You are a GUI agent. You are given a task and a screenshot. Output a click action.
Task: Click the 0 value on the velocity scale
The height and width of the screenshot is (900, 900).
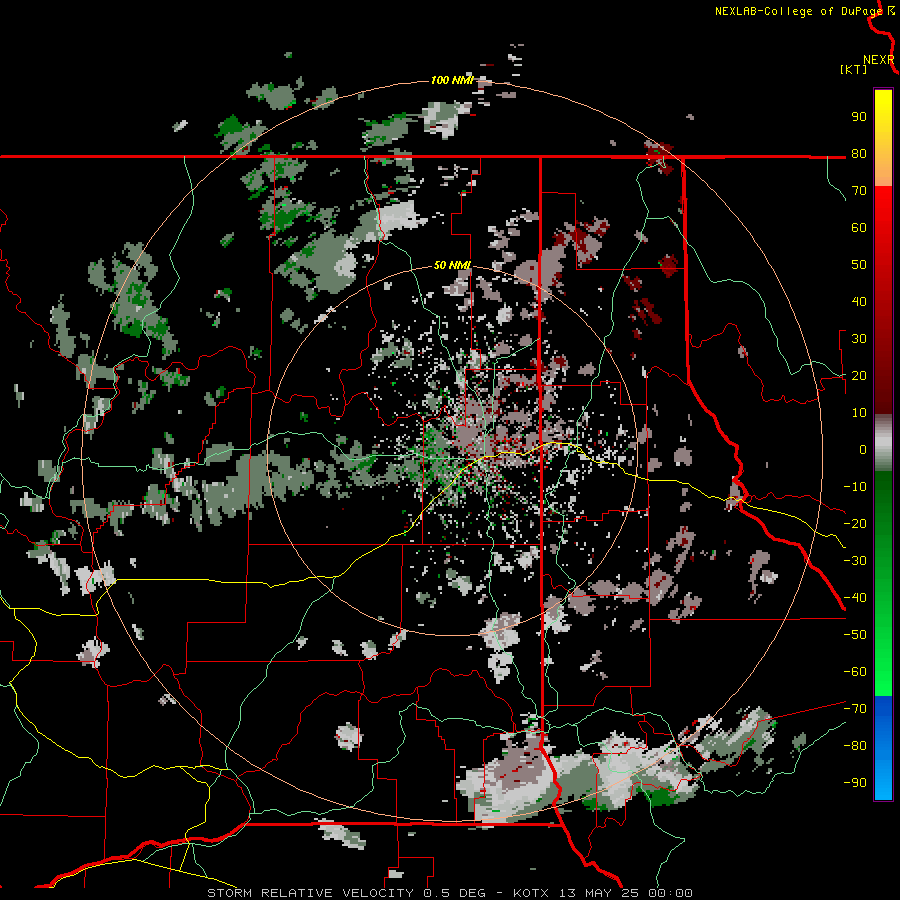point(863,449)
